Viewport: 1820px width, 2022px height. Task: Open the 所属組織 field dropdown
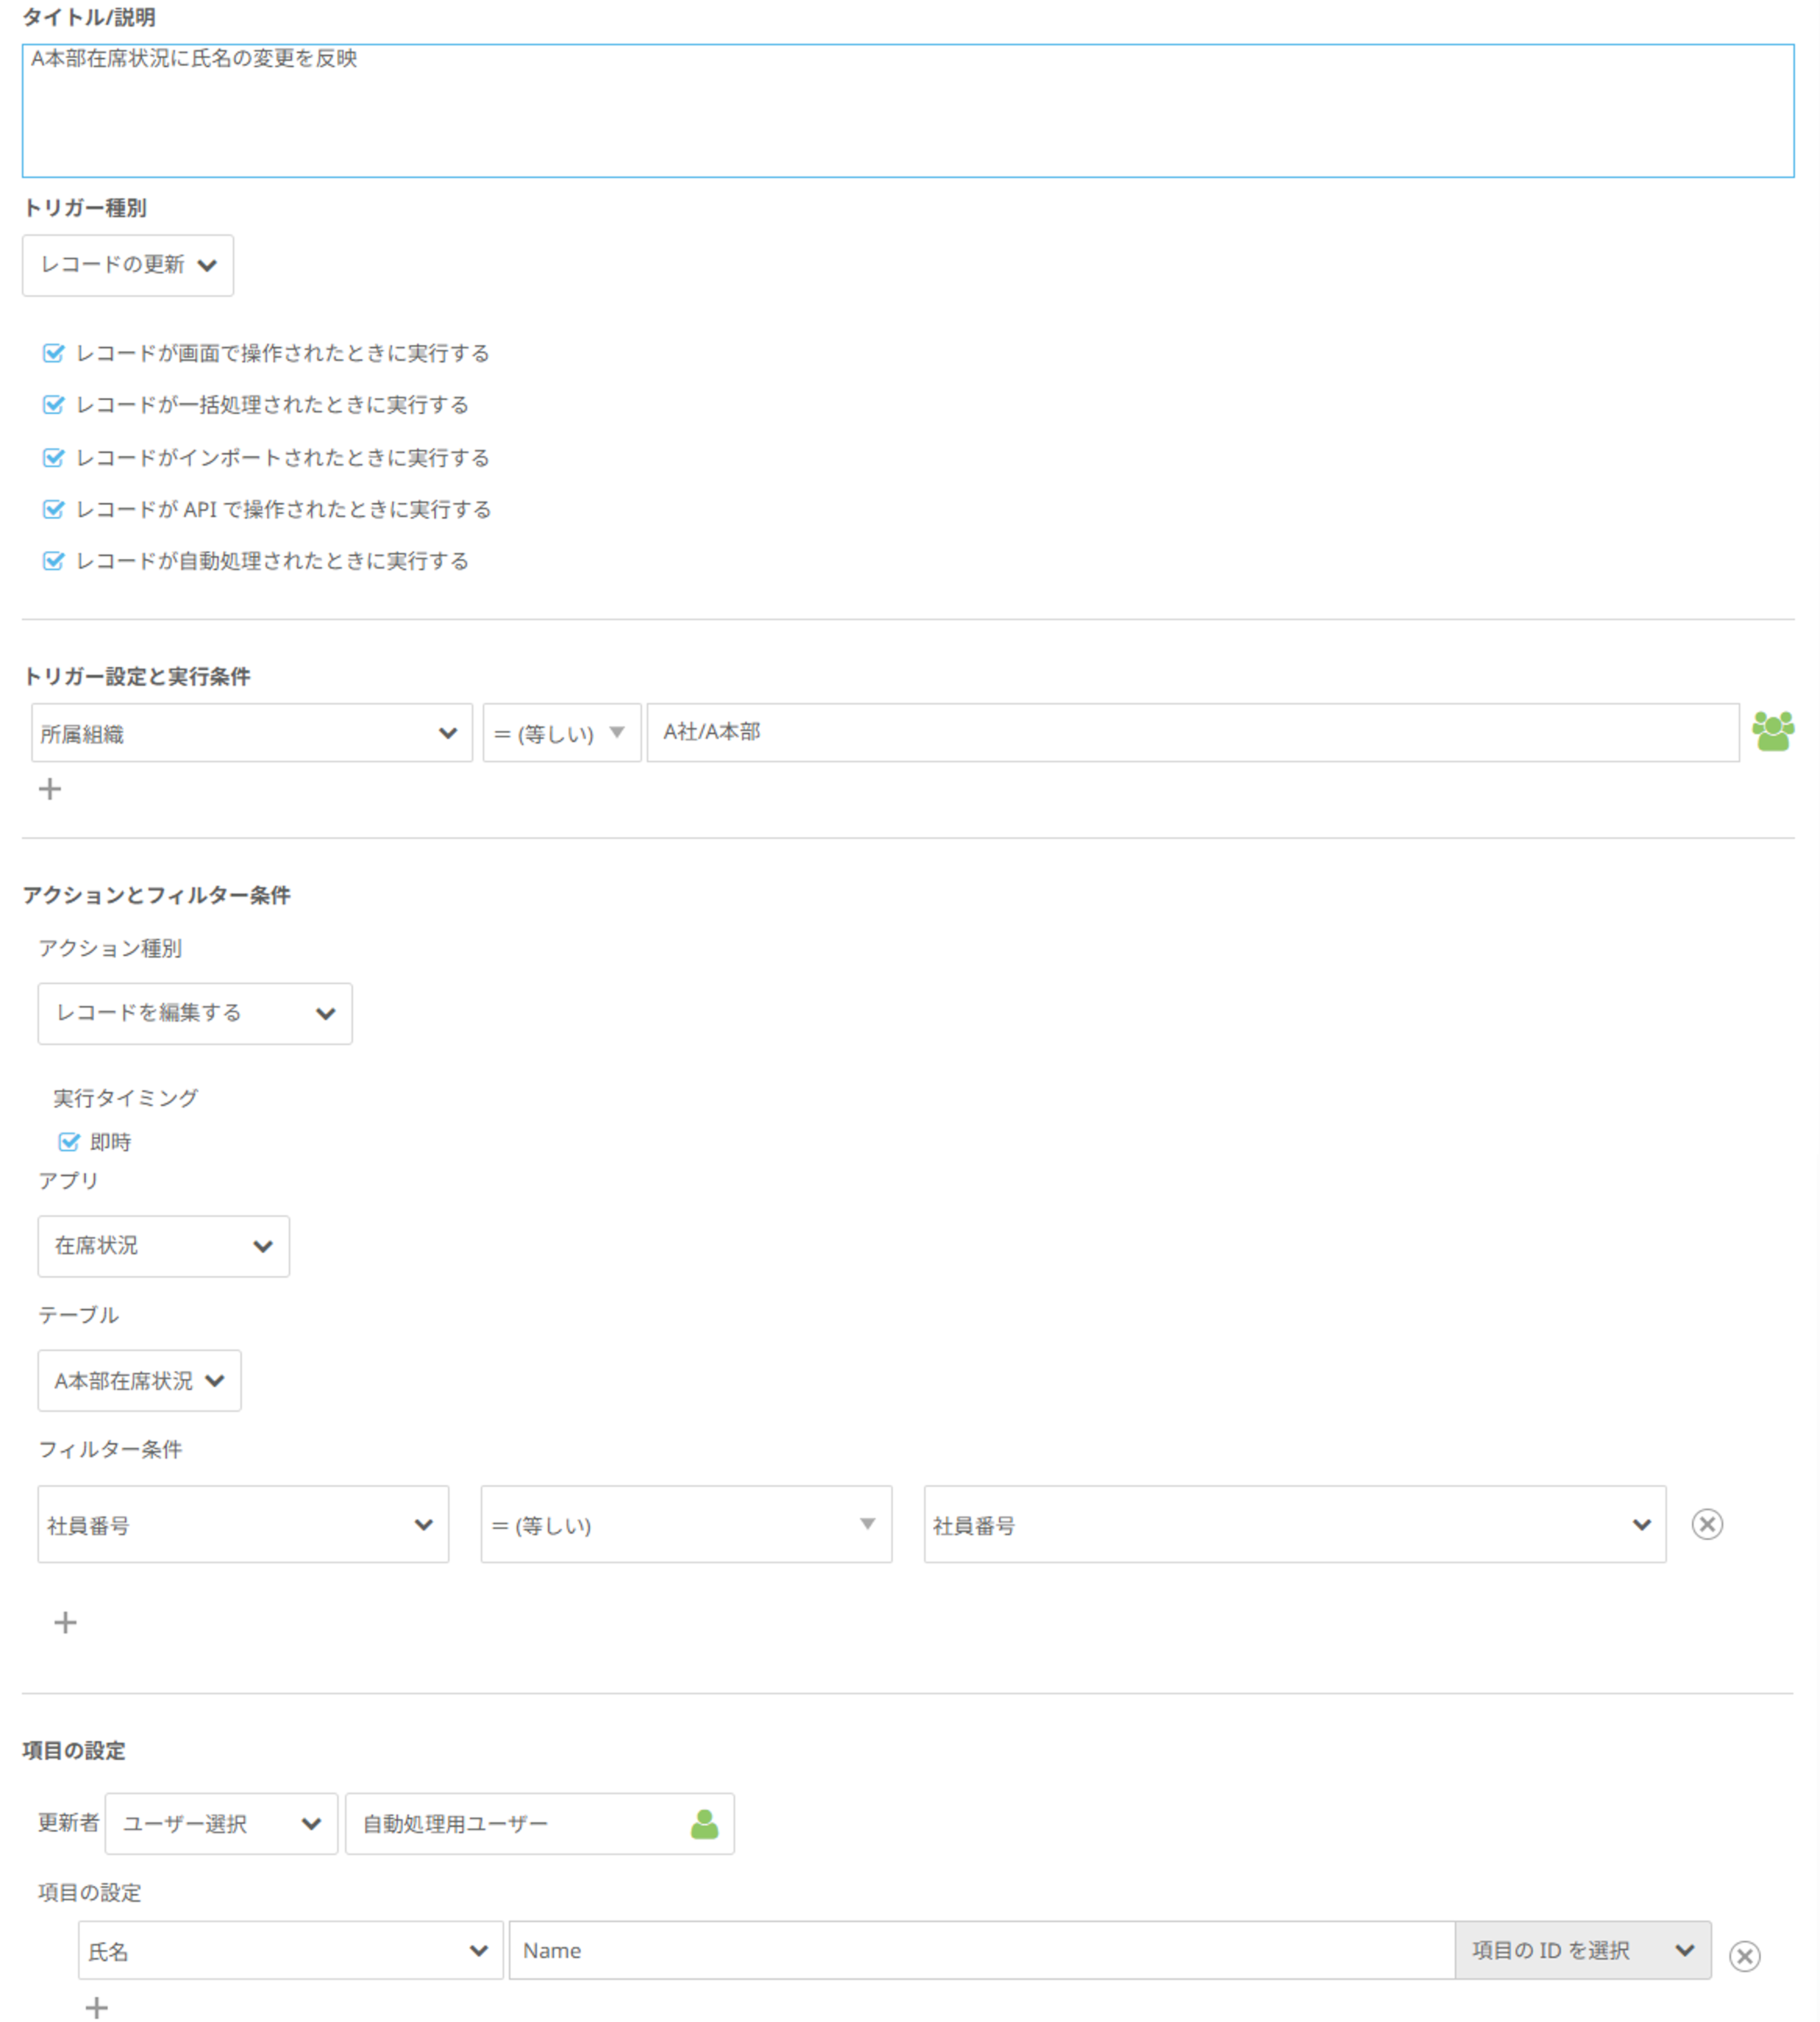[x=252, y=733]
